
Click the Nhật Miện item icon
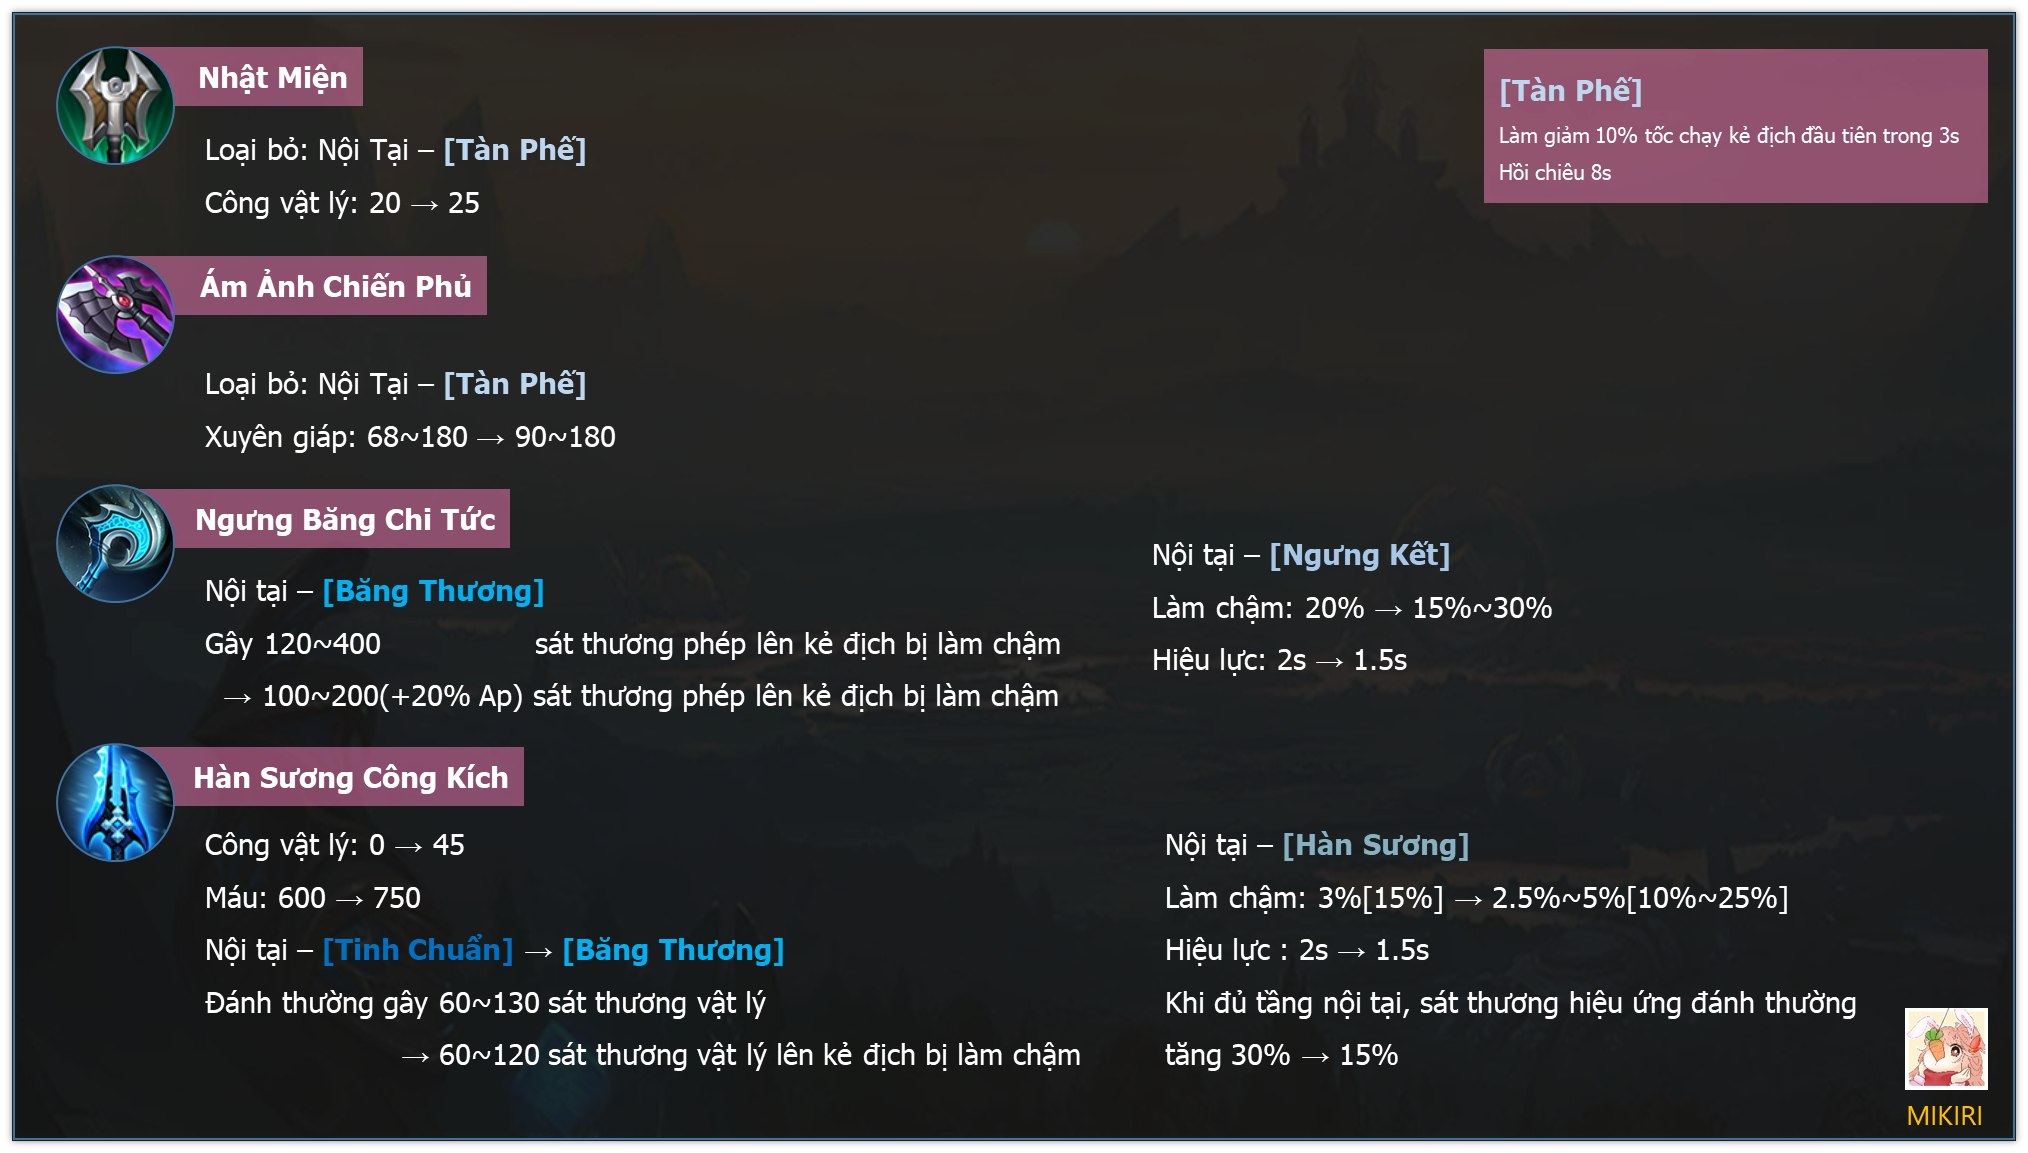point(115,106)
